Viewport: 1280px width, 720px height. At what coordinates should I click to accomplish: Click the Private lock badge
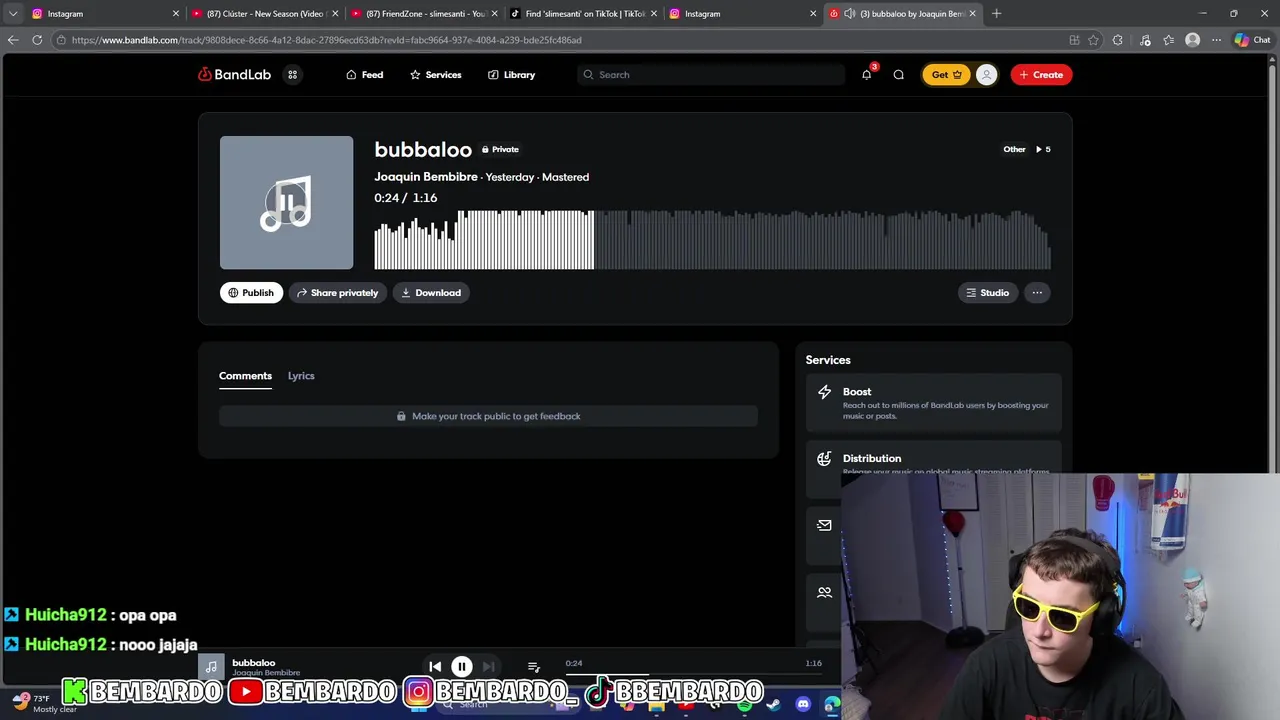(x=500, y=149)
